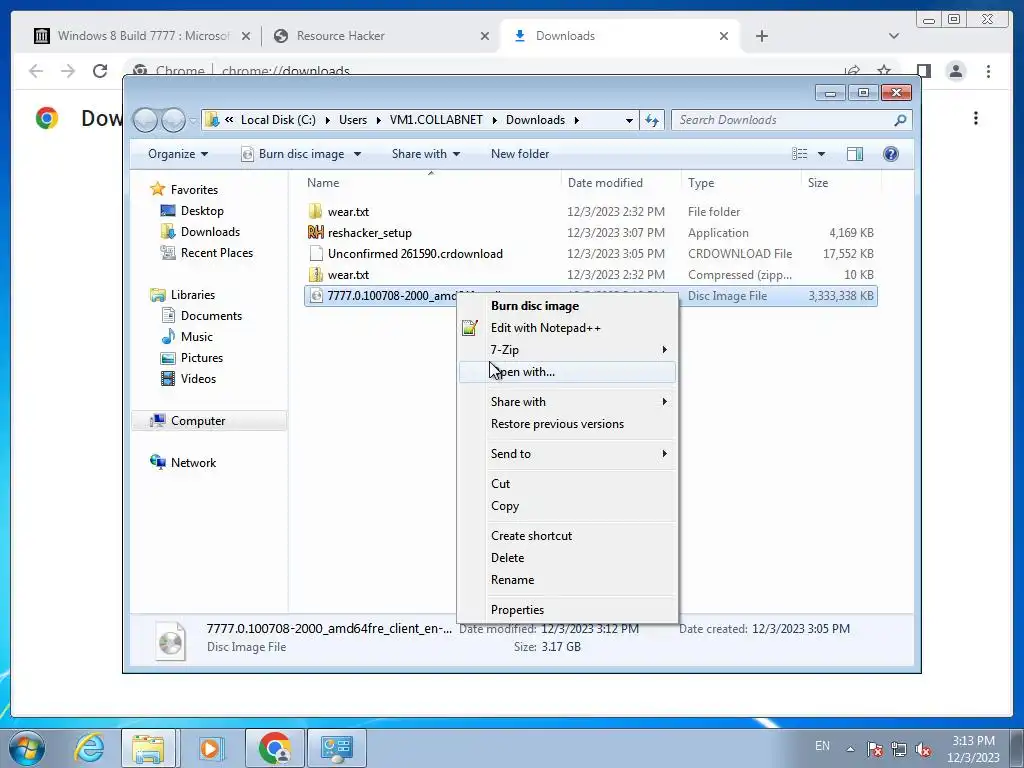Open the Videos library
Viewport: 1024px width, 768px height.
pos(198,379)
